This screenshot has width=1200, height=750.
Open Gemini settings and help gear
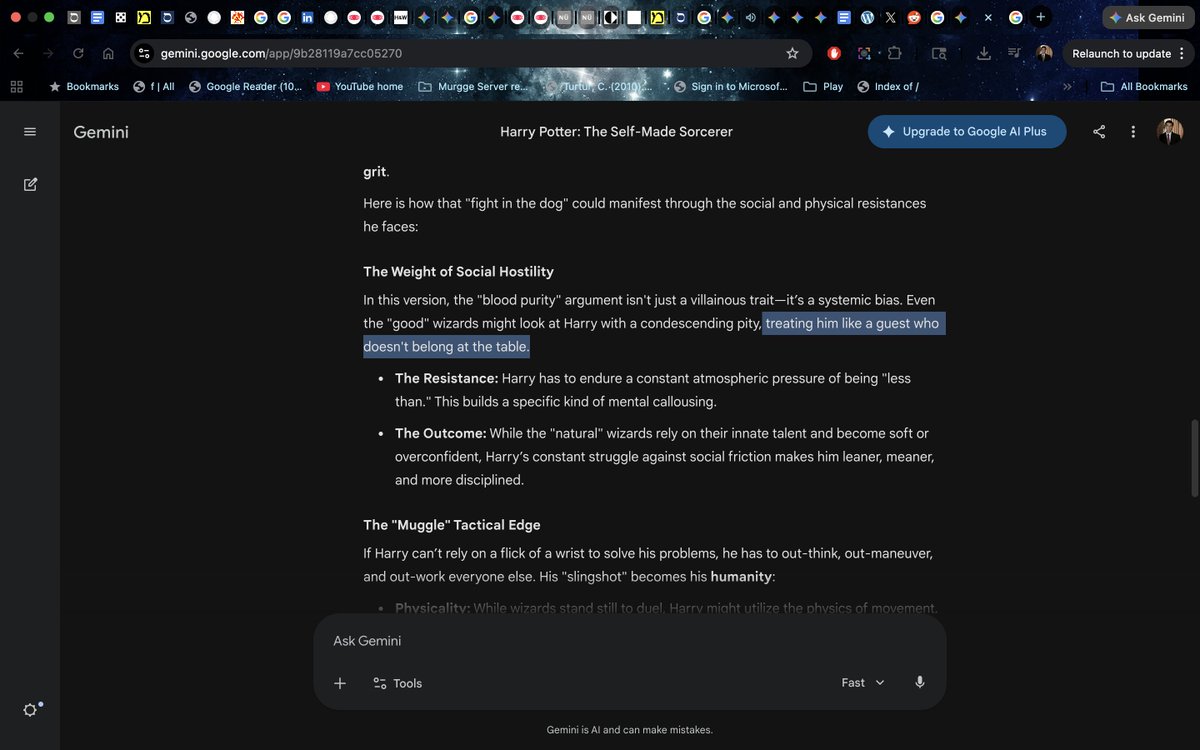pos(30,709)
